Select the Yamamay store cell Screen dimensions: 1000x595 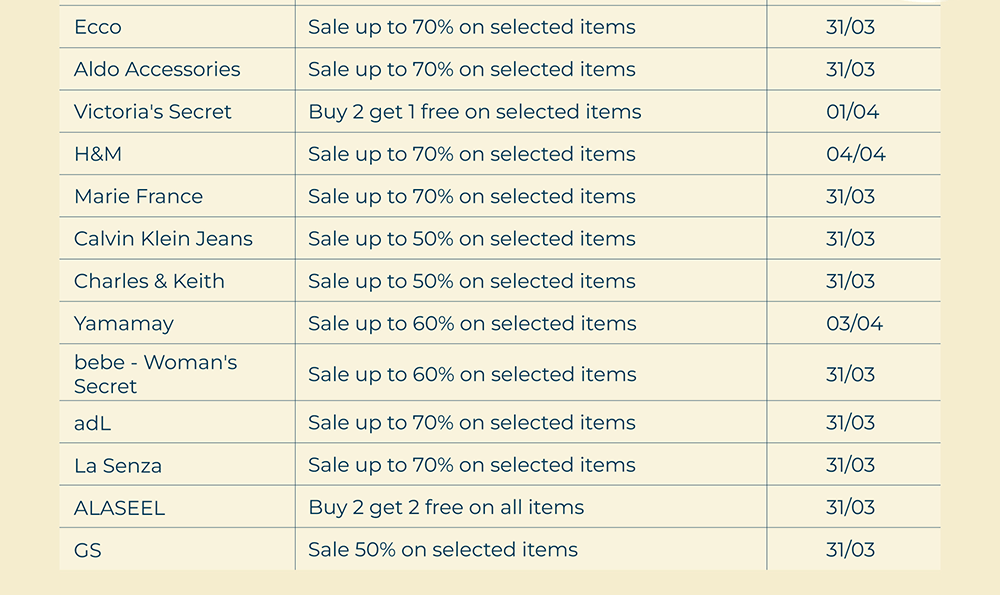[124, 324]
